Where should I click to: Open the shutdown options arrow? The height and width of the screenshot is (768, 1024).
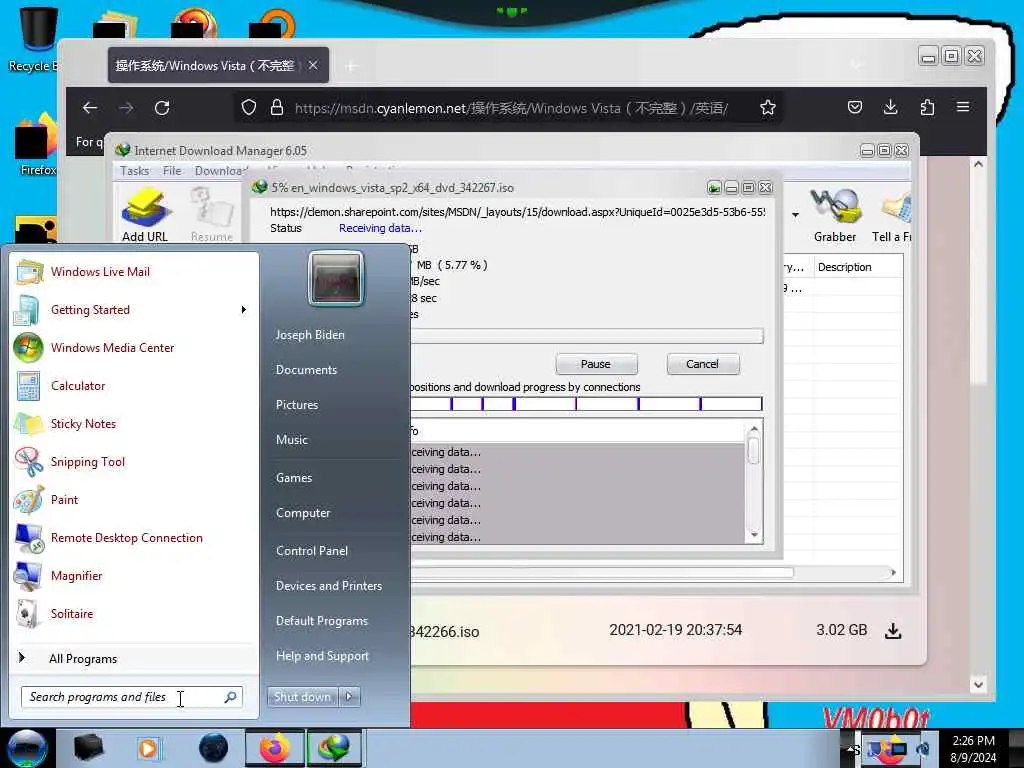[x=349, y=697]
